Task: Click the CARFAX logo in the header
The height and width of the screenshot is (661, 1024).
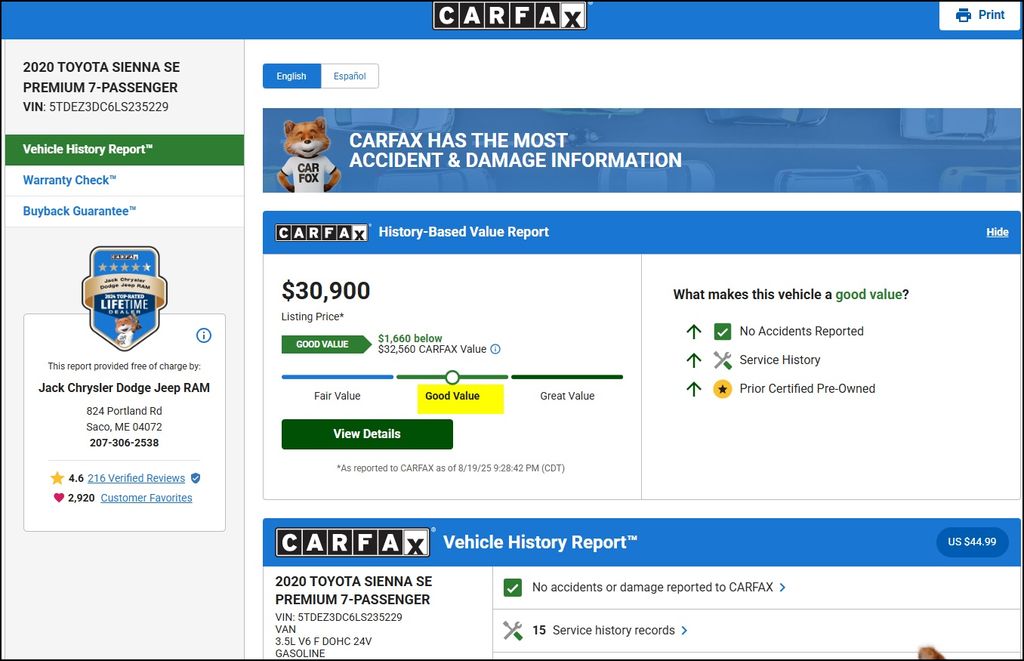Action: pos(509,15)
